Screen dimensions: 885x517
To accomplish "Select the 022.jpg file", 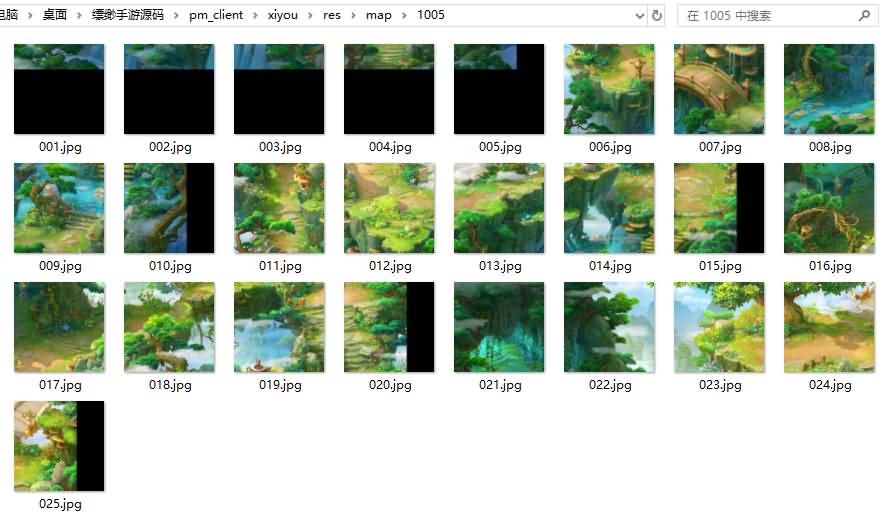I will pyautogui.click(x=609, y=327).
